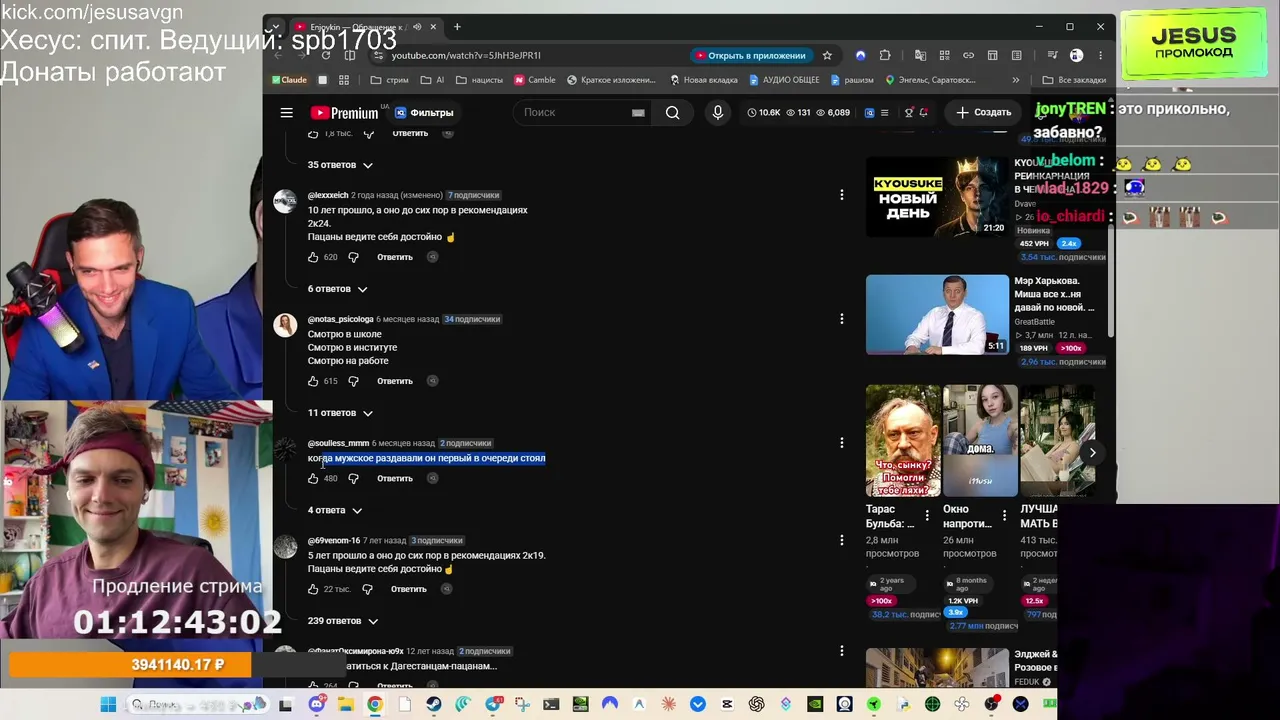Open a new browser tab
The width and height of the screenshot is (1280, 720).
457,27
